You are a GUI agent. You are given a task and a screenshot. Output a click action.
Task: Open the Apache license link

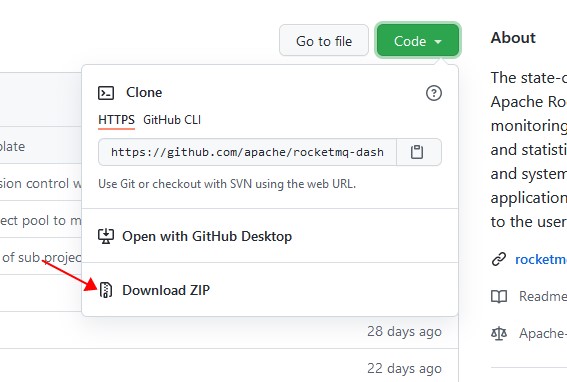(543, 333)
